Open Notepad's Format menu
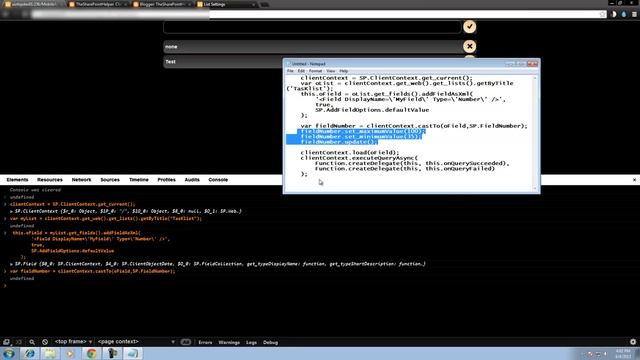This screenshot has height=360, width=640. tap(315, 71)
